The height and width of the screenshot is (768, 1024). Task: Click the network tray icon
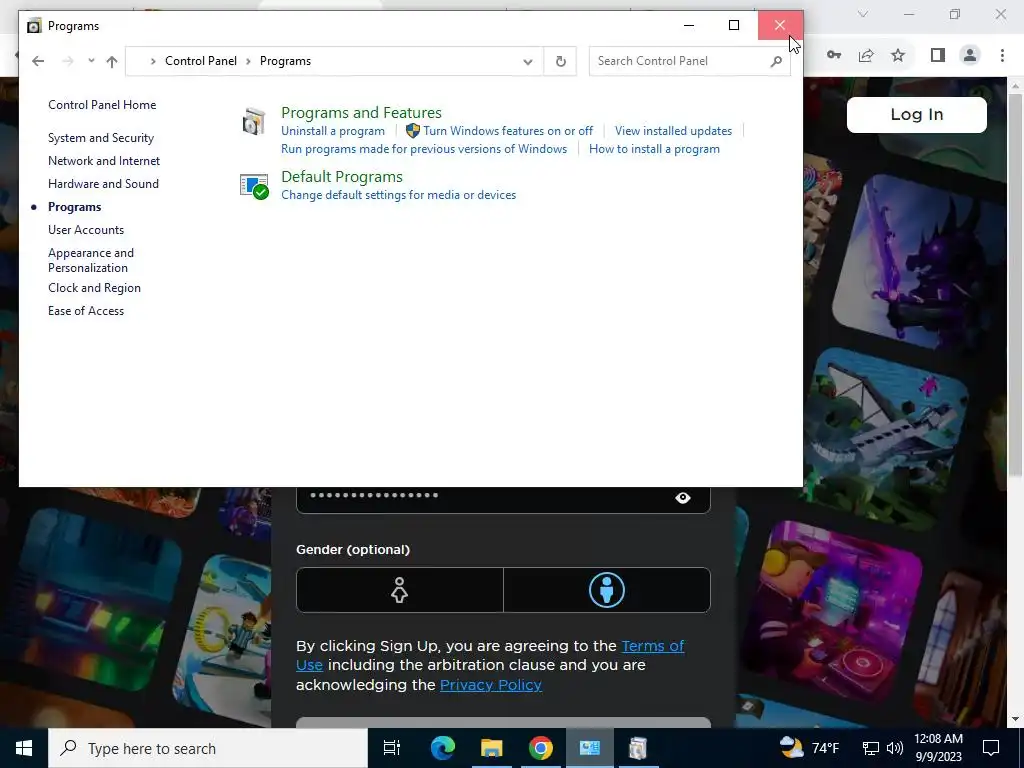click(x=870, y=748)
